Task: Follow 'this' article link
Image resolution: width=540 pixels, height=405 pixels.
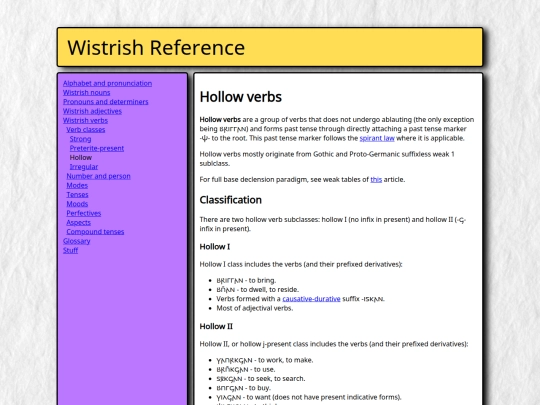Action: point(376,180)
